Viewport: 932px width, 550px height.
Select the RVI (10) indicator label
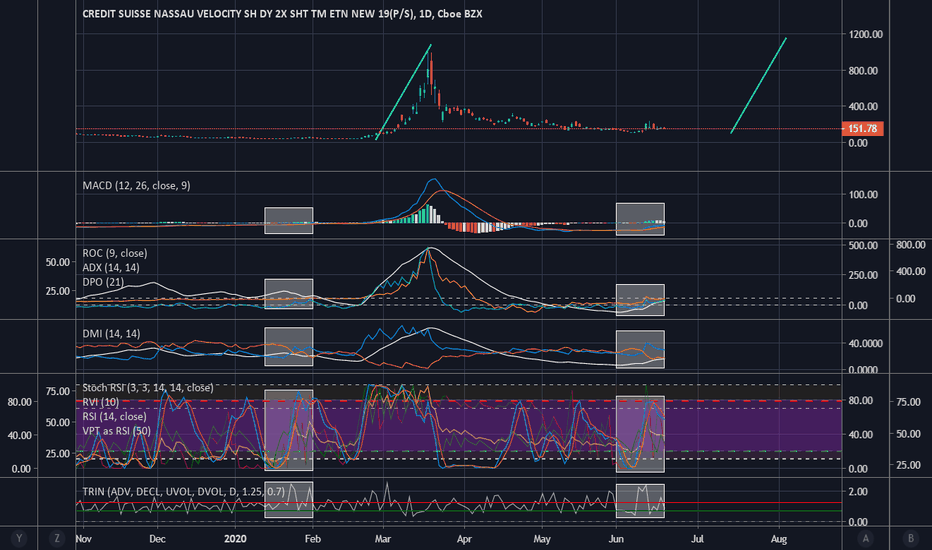point(100,402)
